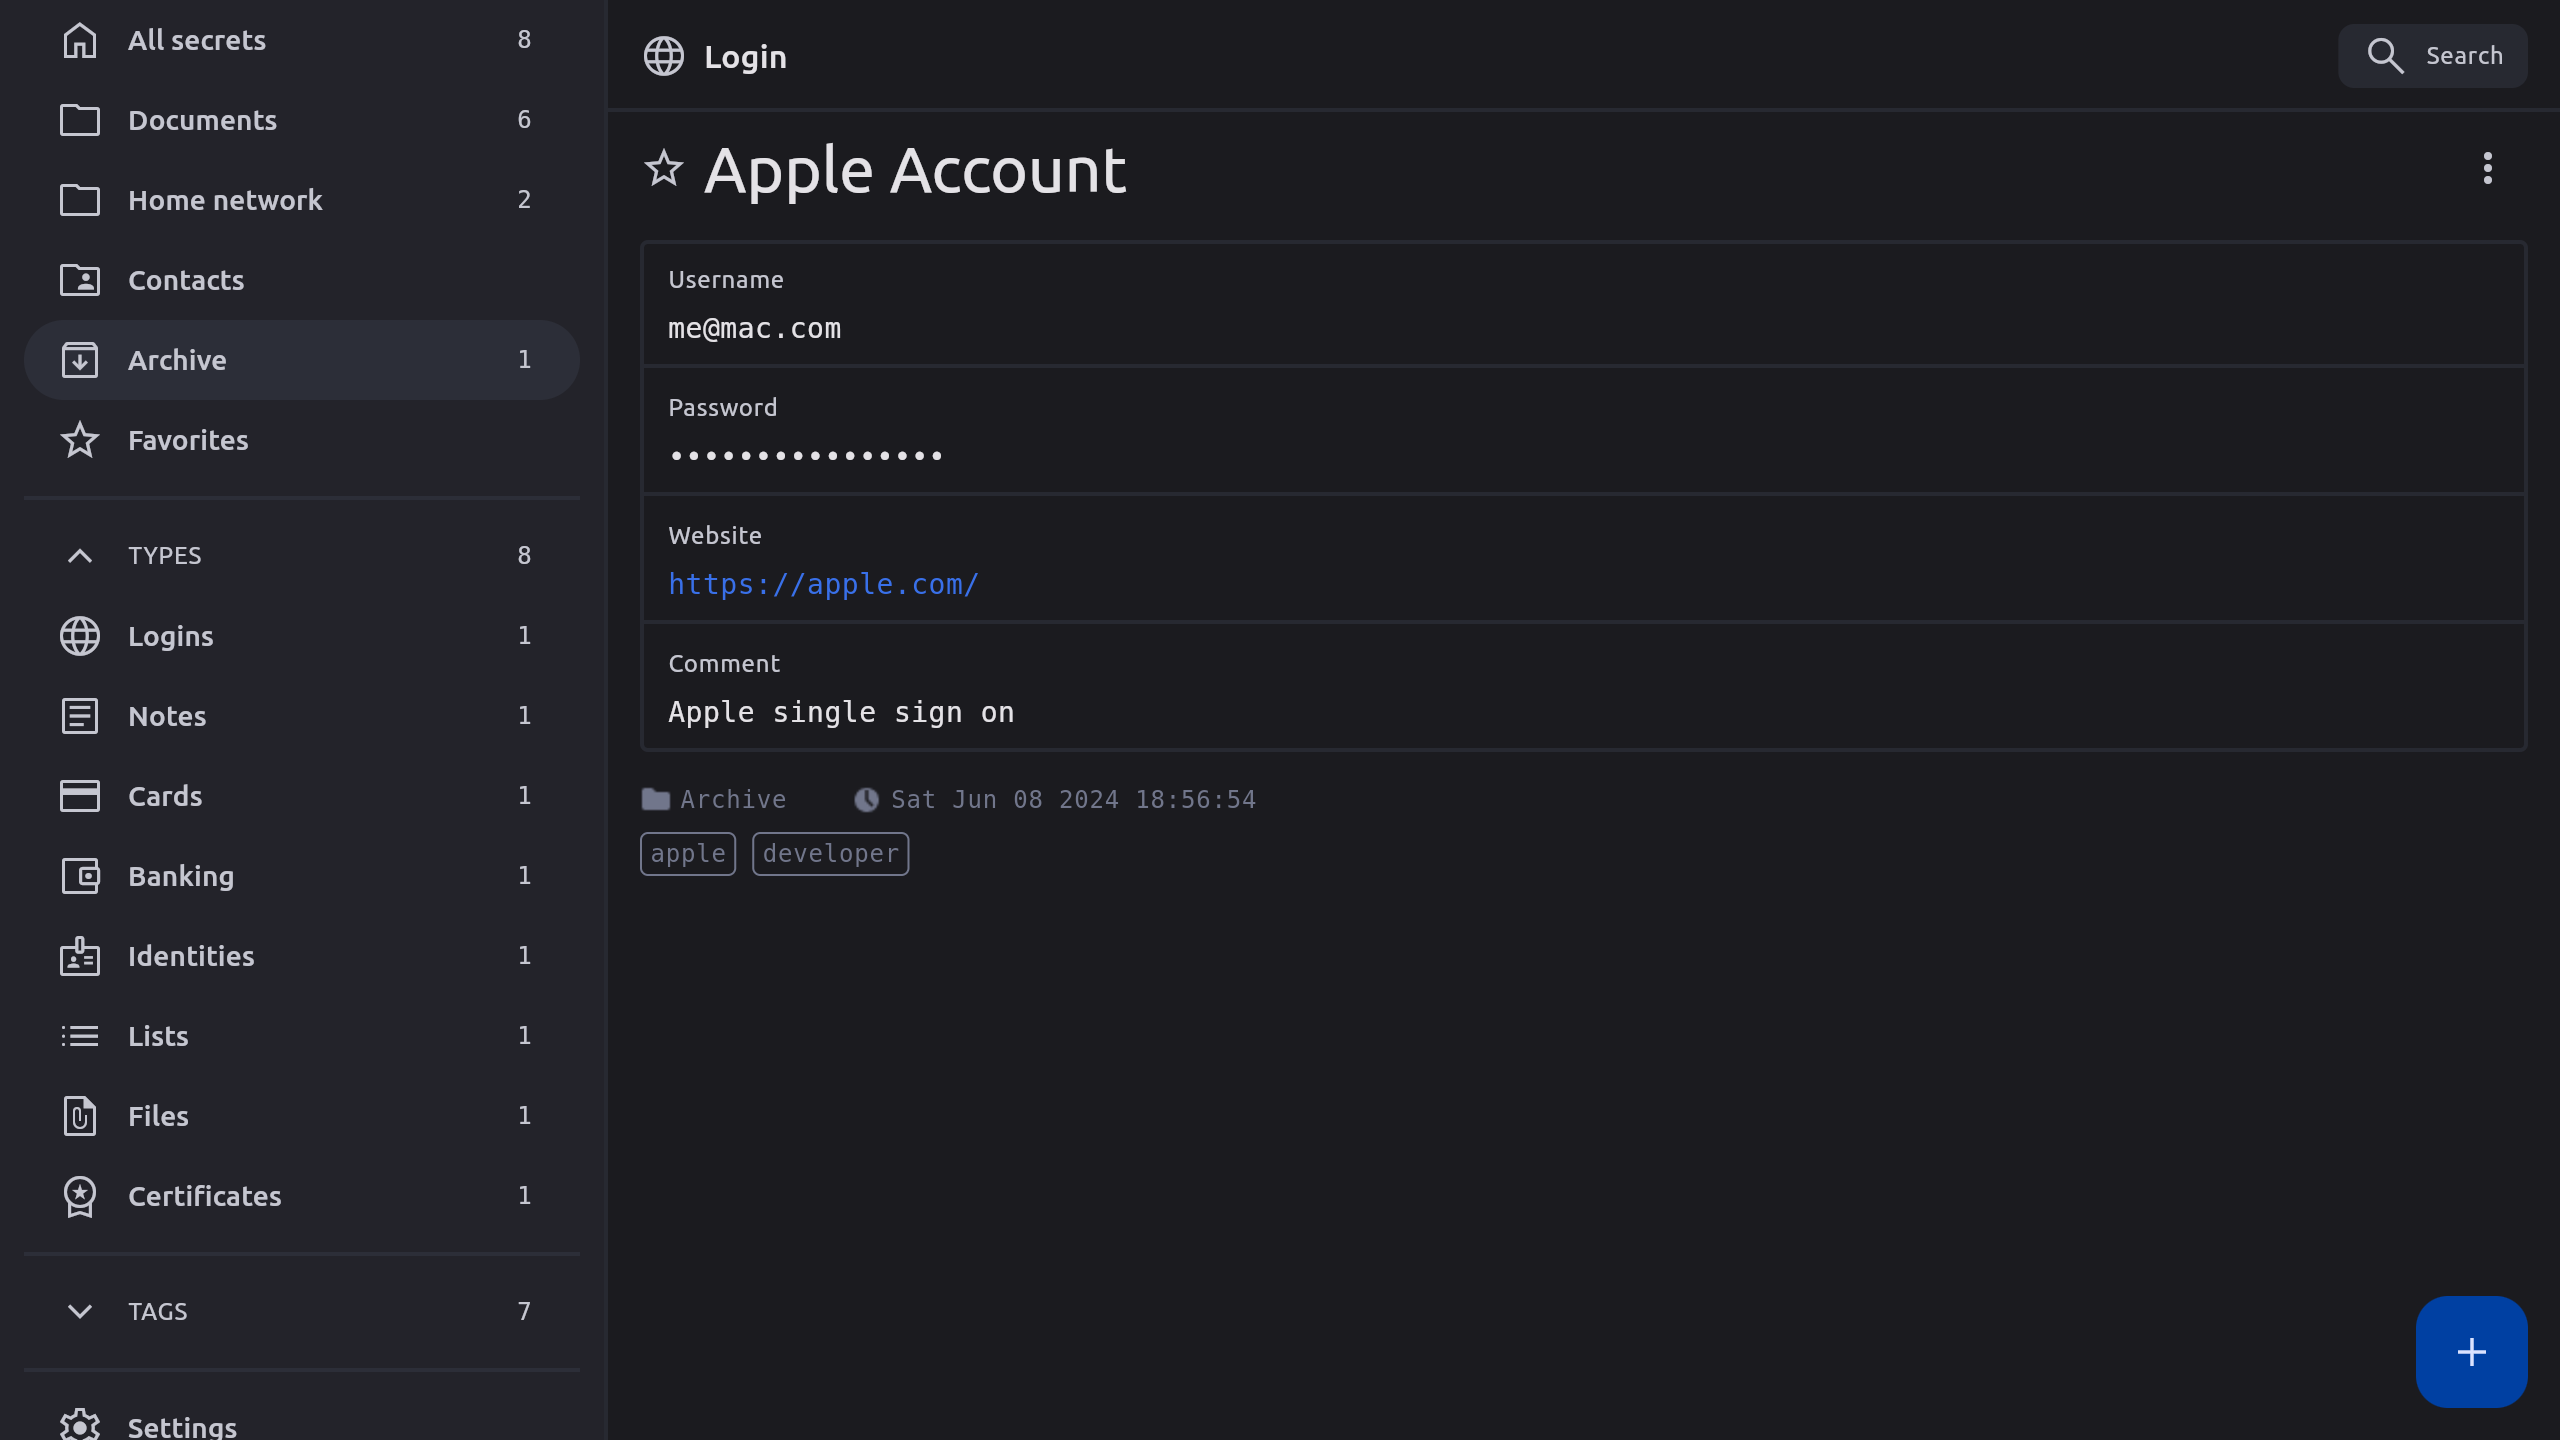The width and height of the screenshot is (2560, 1440).
Task: Toggle the favorite star next to Apple Account
Action: [663, 169]
